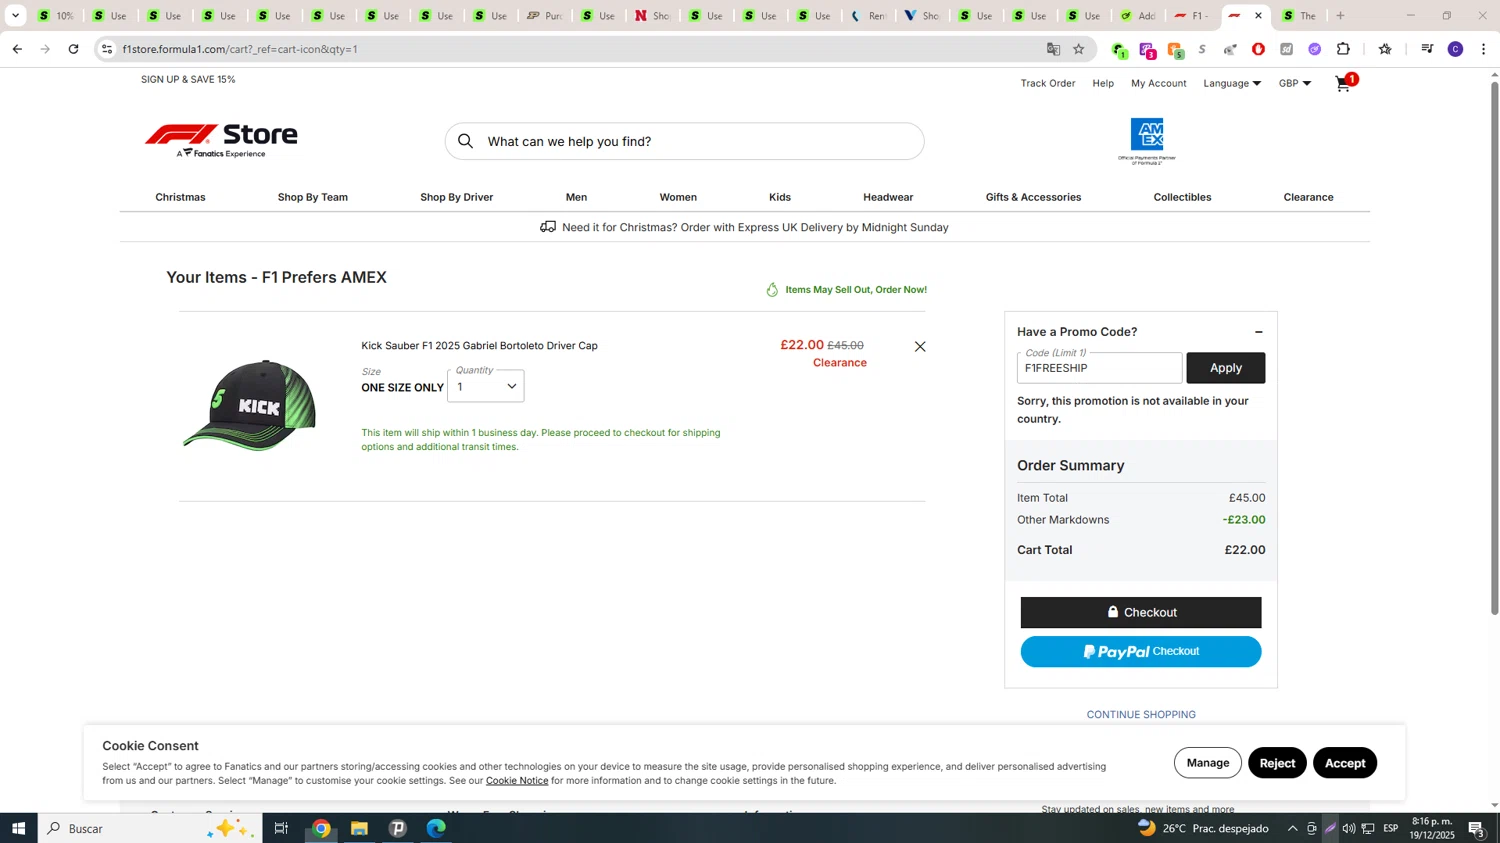Click the Track Order link

pos(1048,84)
